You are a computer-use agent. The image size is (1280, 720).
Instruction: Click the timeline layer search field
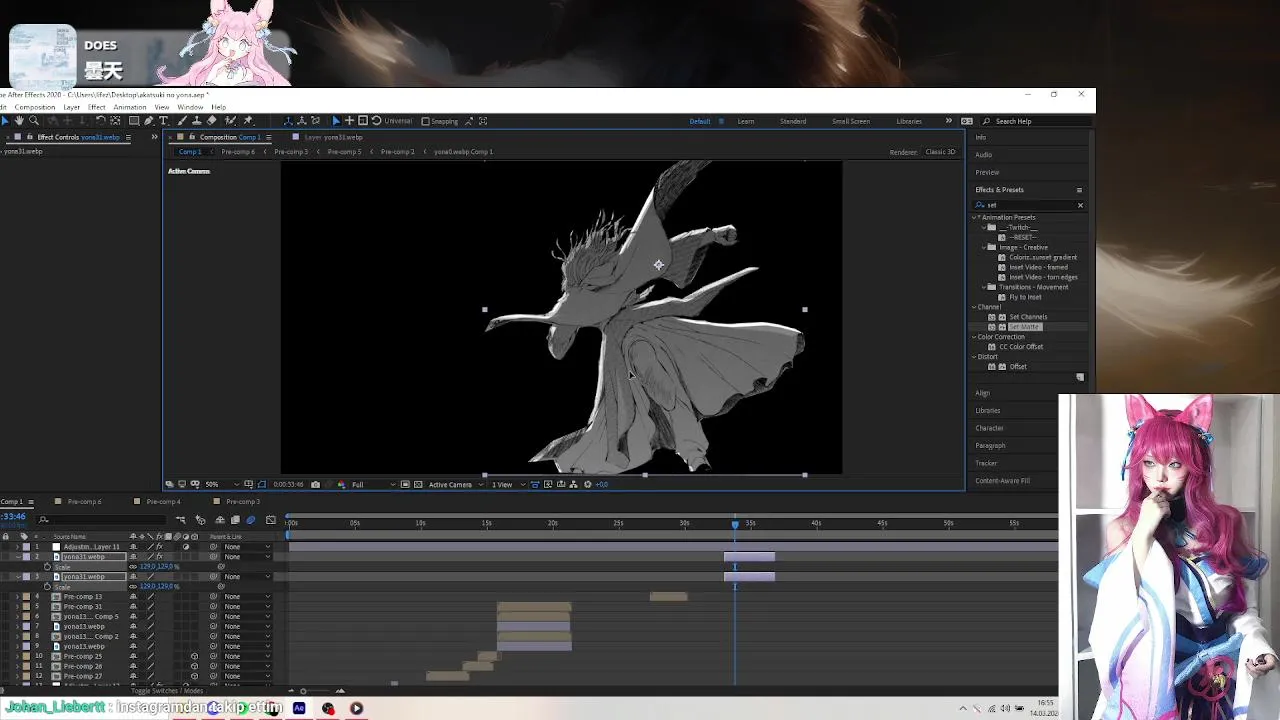pyautogui.click(x=100, y=519)
